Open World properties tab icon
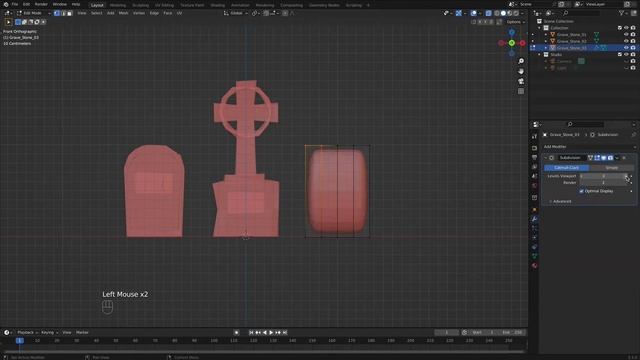Image resolution: width=640 pixels, height=360 pixels. (x=534, y=186)
